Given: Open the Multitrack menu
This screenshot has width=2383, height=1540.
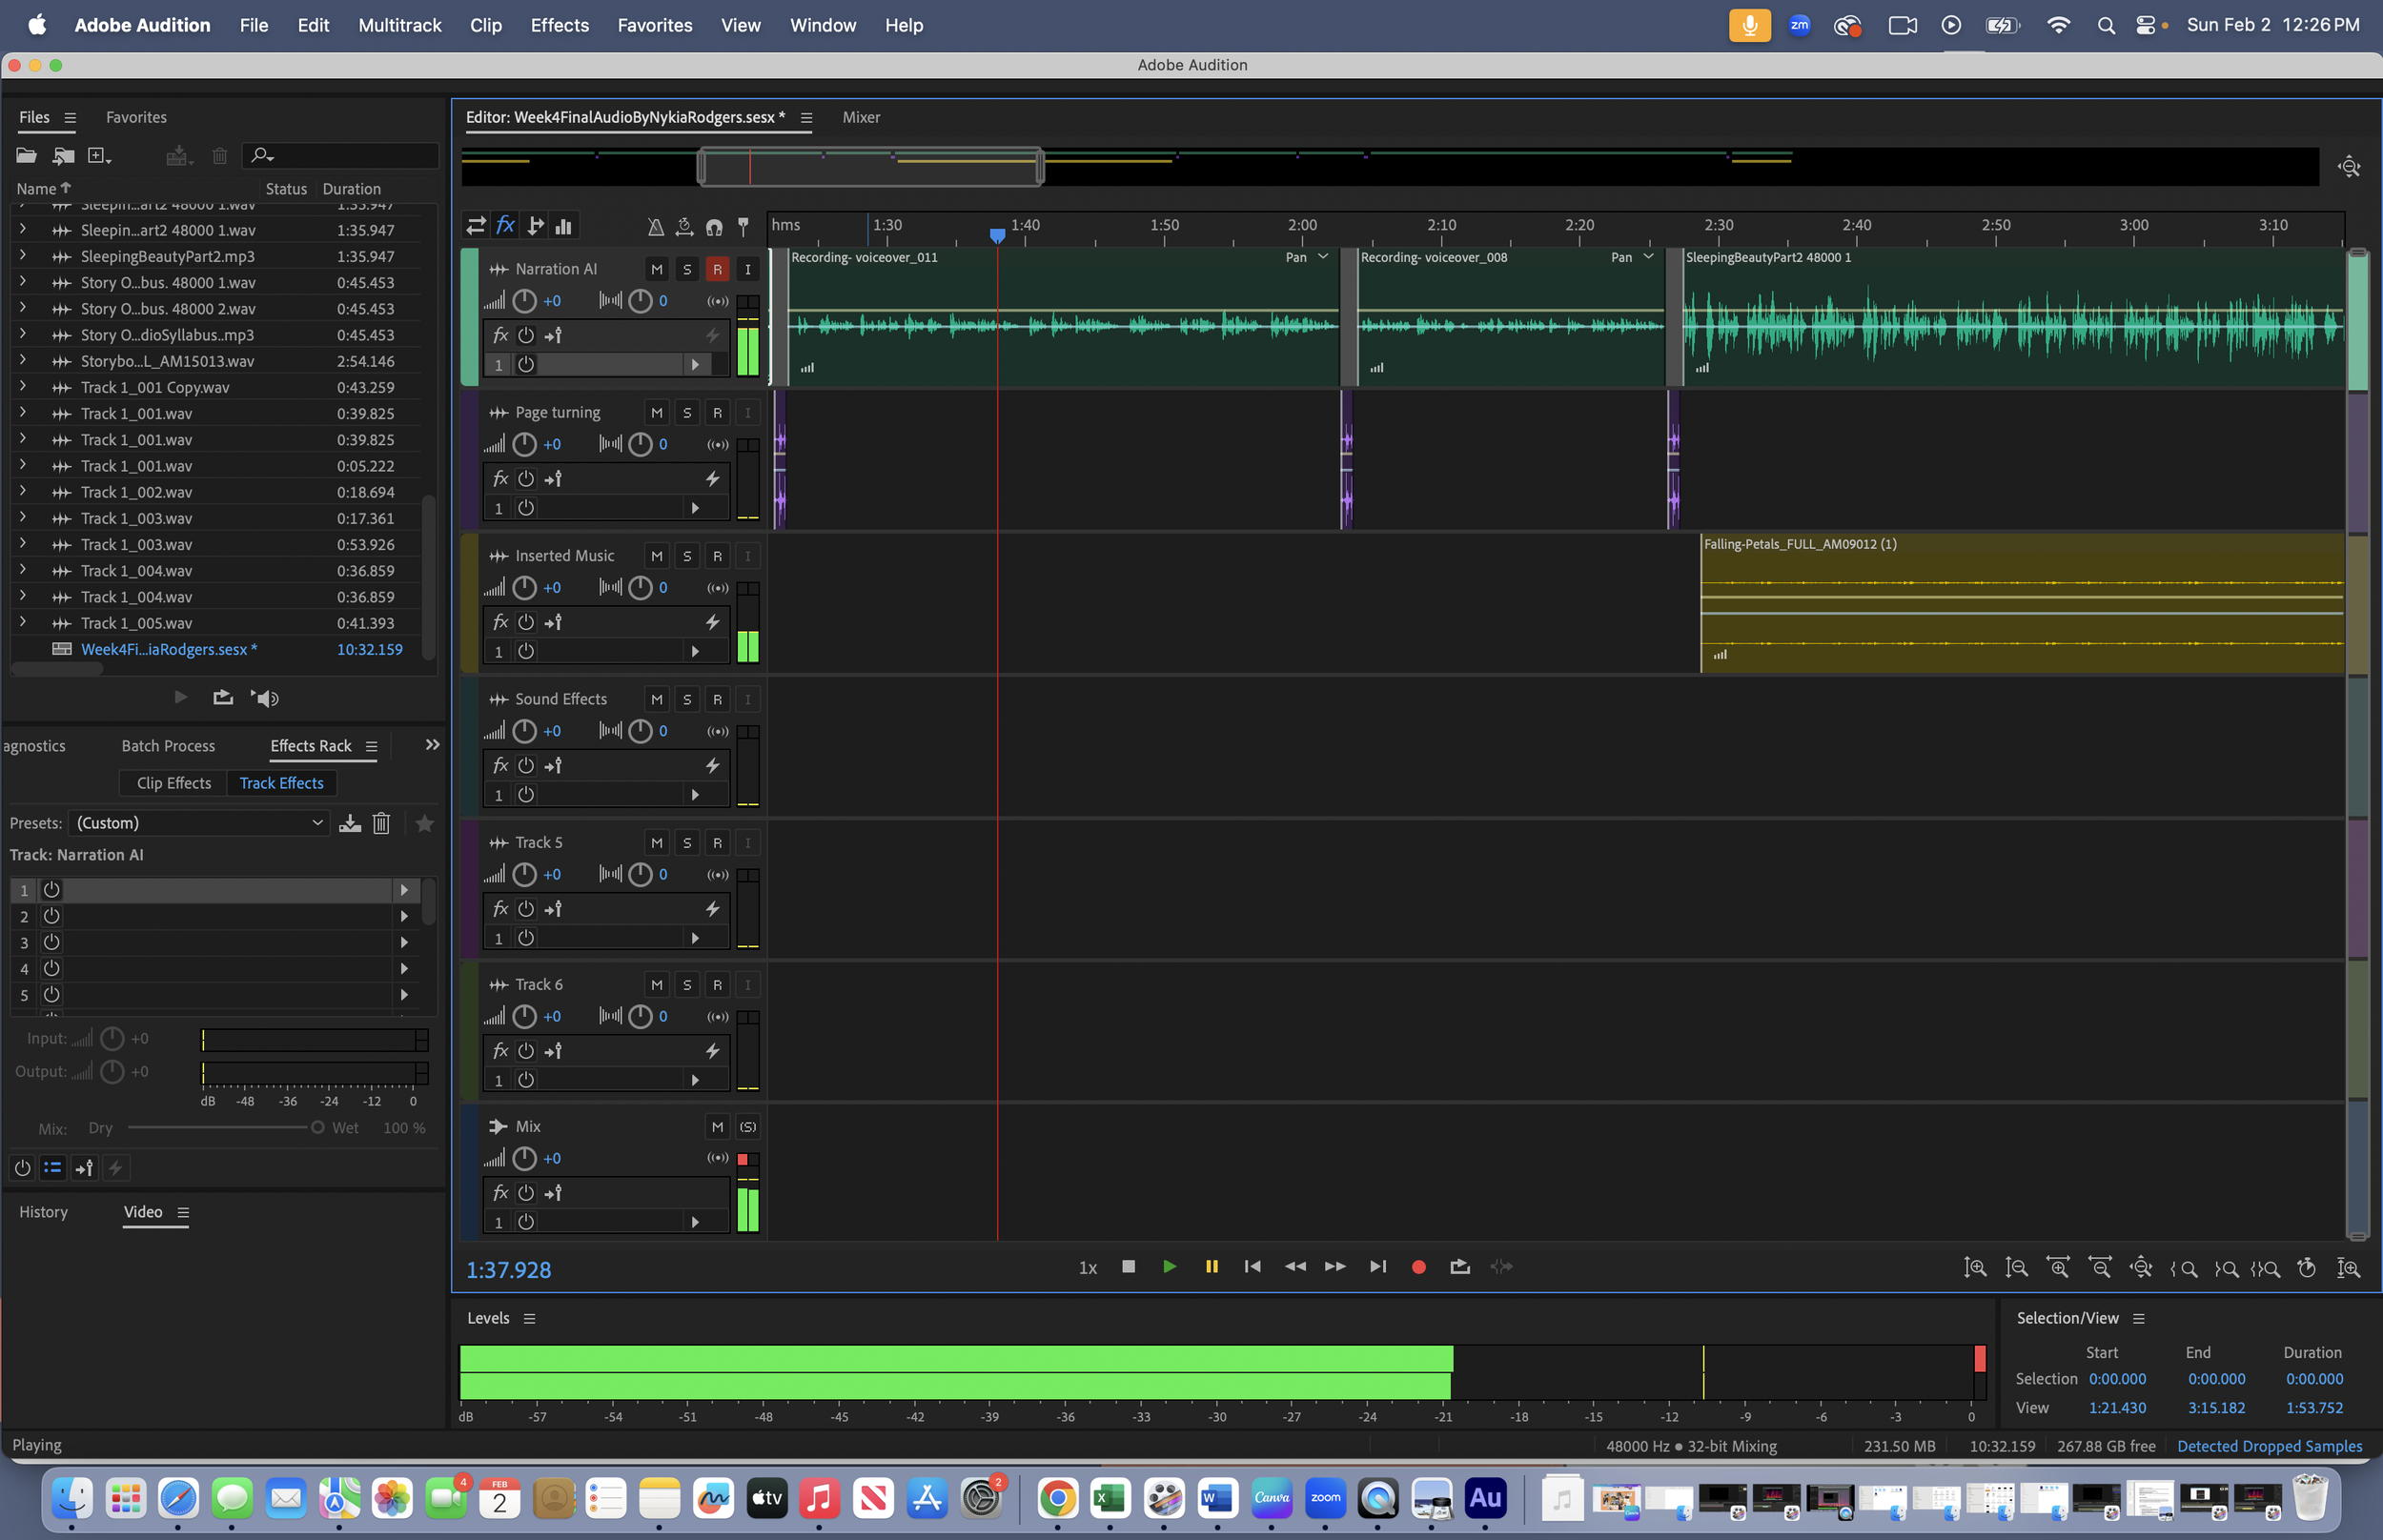Looking at the screenshot, I should (399, 25).
